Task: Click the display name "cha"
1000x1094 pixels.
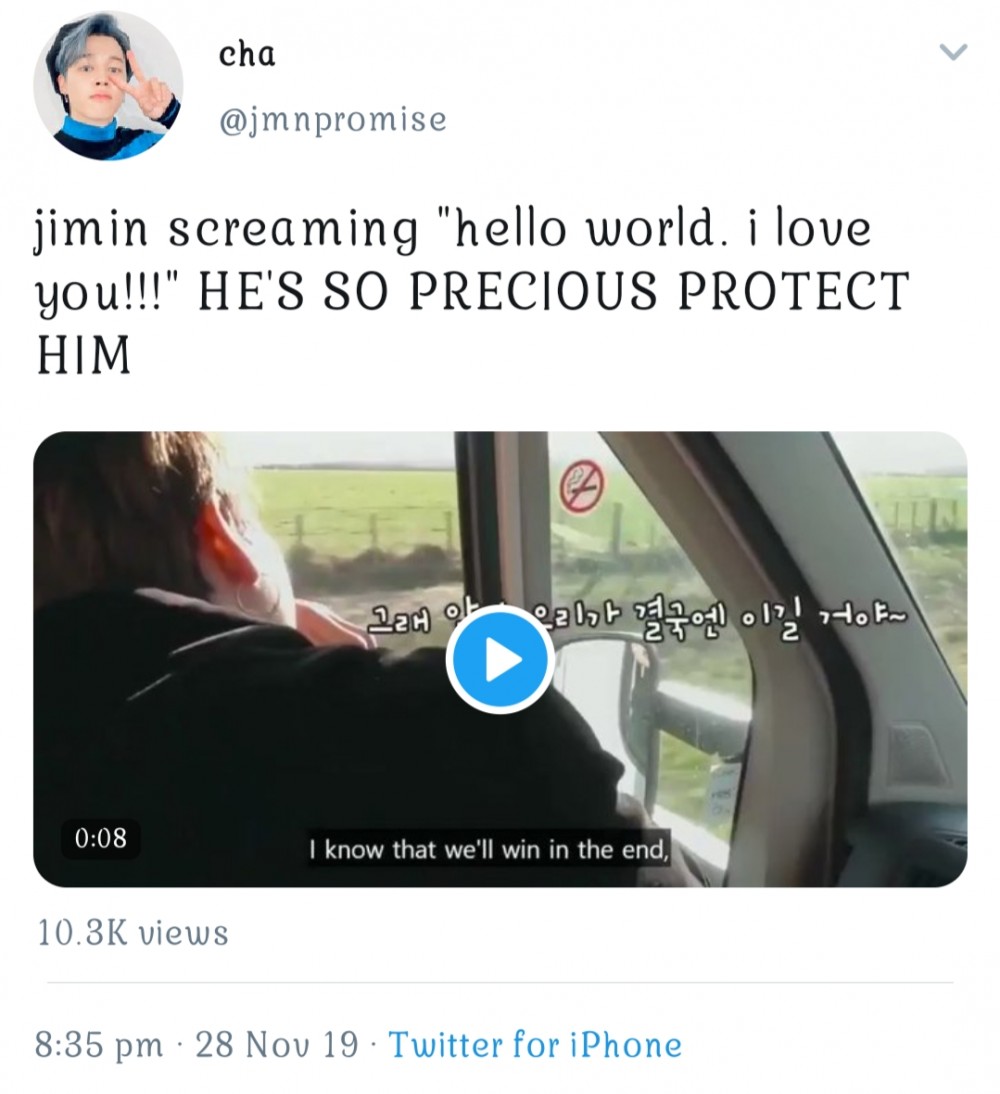Action: click(246, 54)
